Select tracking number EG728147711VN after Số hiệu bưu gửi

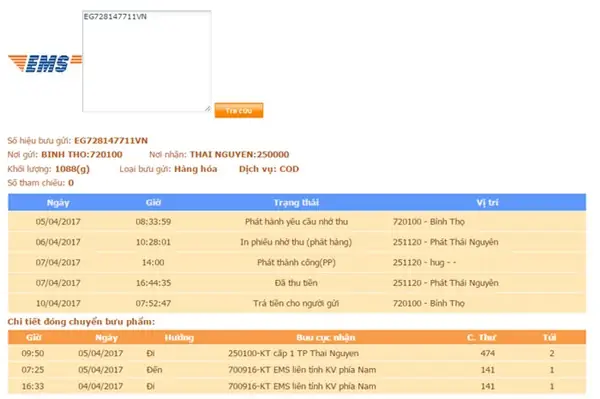pos(111,140)
